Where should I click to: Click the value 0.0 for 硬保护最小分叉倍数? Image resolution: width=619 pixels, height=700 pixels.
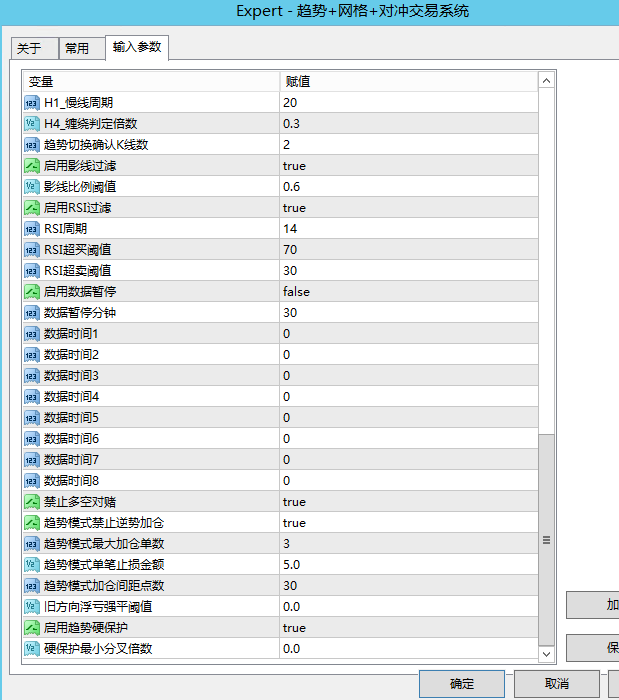291,649
